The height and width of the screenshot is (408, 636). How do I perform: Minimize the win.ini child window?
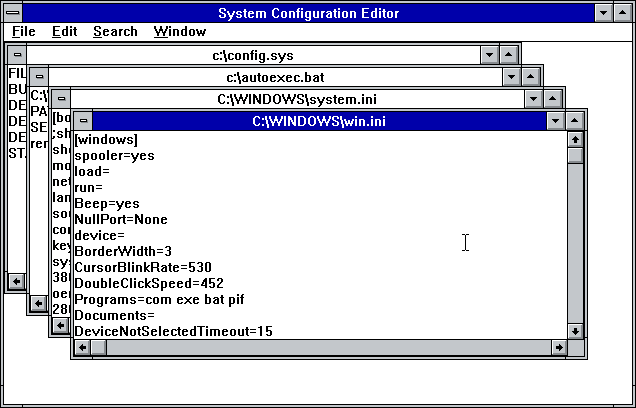coord(556,121)
